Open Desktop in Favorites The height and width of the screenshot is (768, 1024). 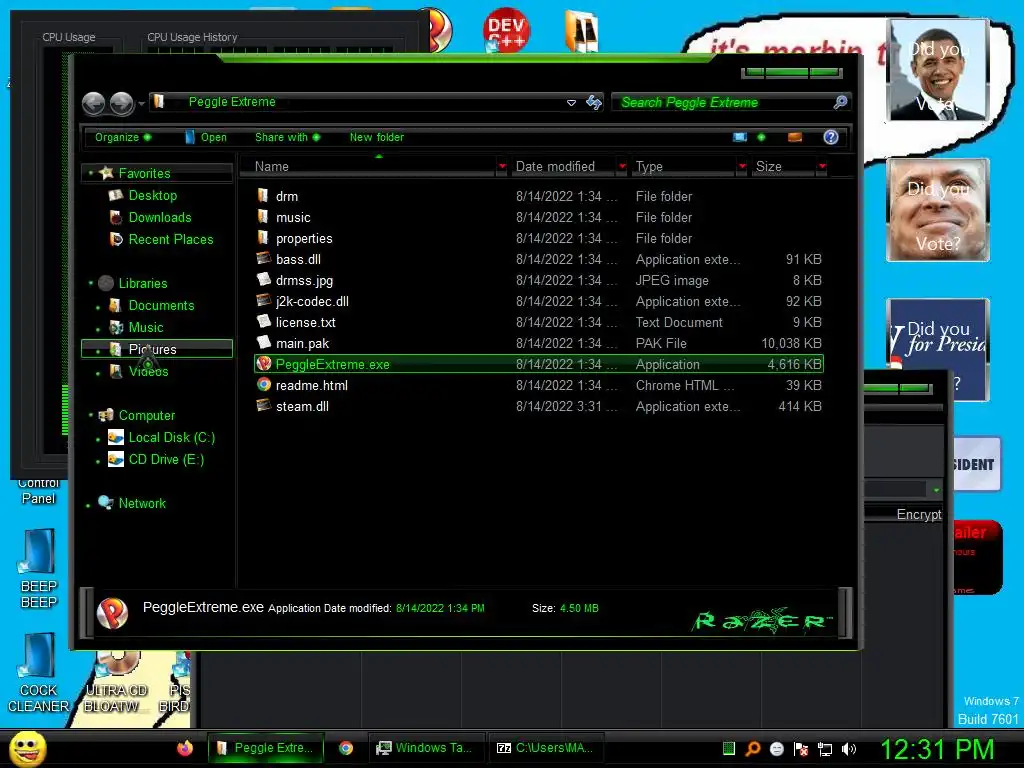pos(152,195)
